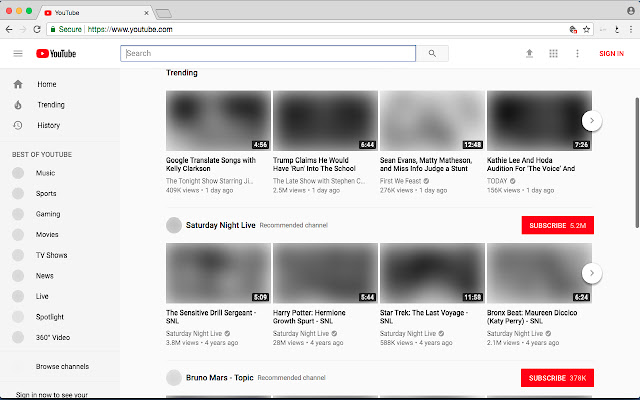Viewport: 640px width, 400px height.
Task: Open a new browser tab
Action: coord(164,13)
